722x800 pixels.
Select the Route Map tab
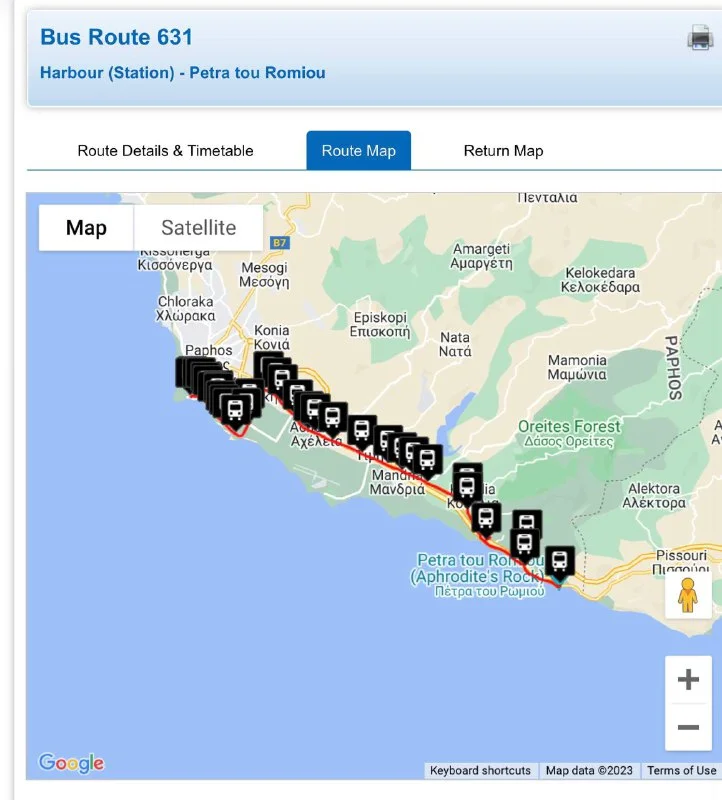click(x=358, y=151)
